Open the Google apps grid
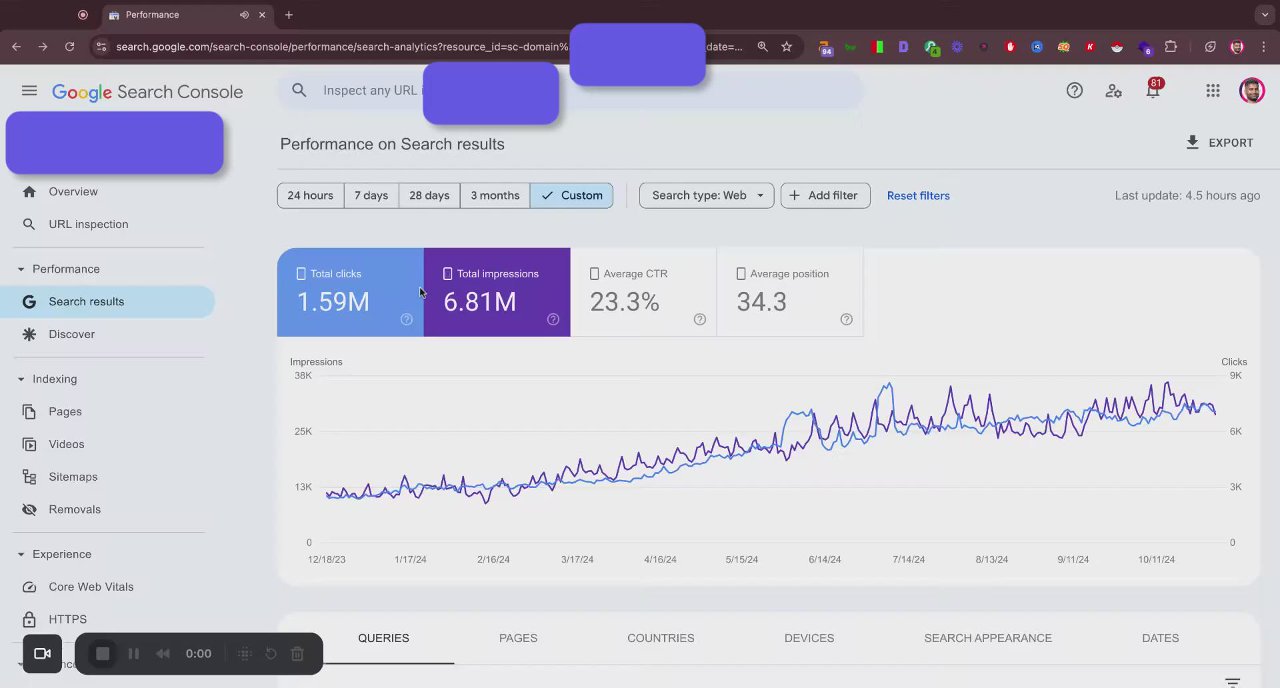 tap(1212, 91)
